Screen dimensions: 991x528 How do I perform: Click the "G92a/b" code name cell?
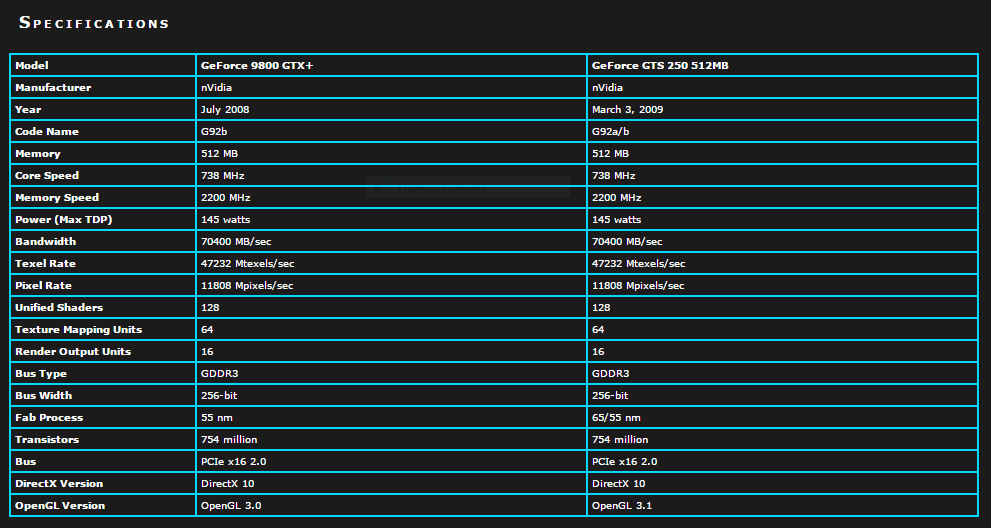[x=611, y=132]
